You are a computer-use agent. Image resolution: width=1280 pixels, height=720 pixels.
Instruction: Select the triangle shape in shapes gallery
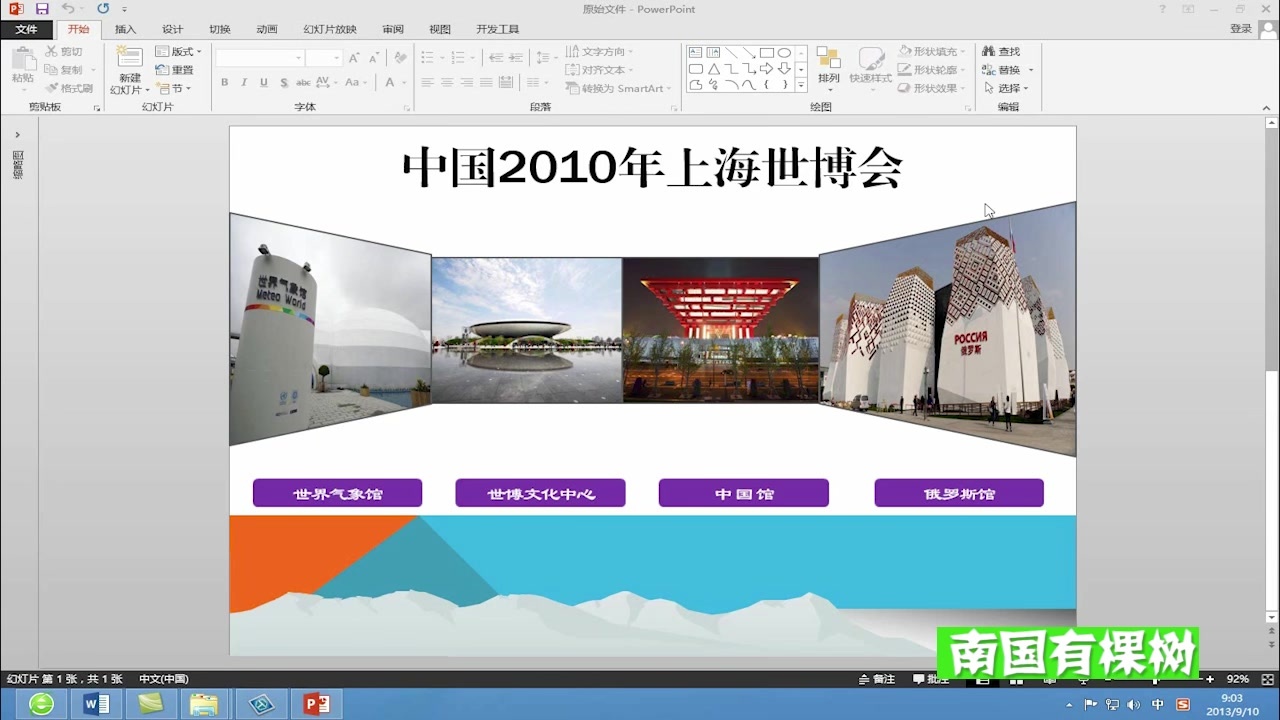(x=713, y=69)
